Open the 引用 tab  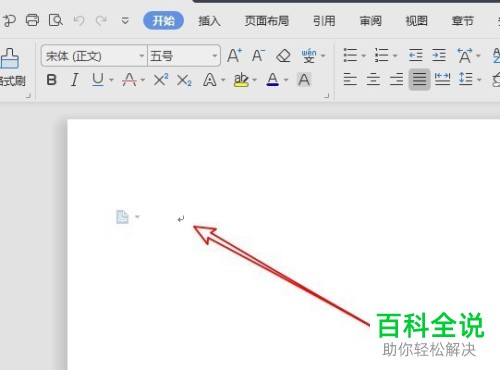coord(324,21)
